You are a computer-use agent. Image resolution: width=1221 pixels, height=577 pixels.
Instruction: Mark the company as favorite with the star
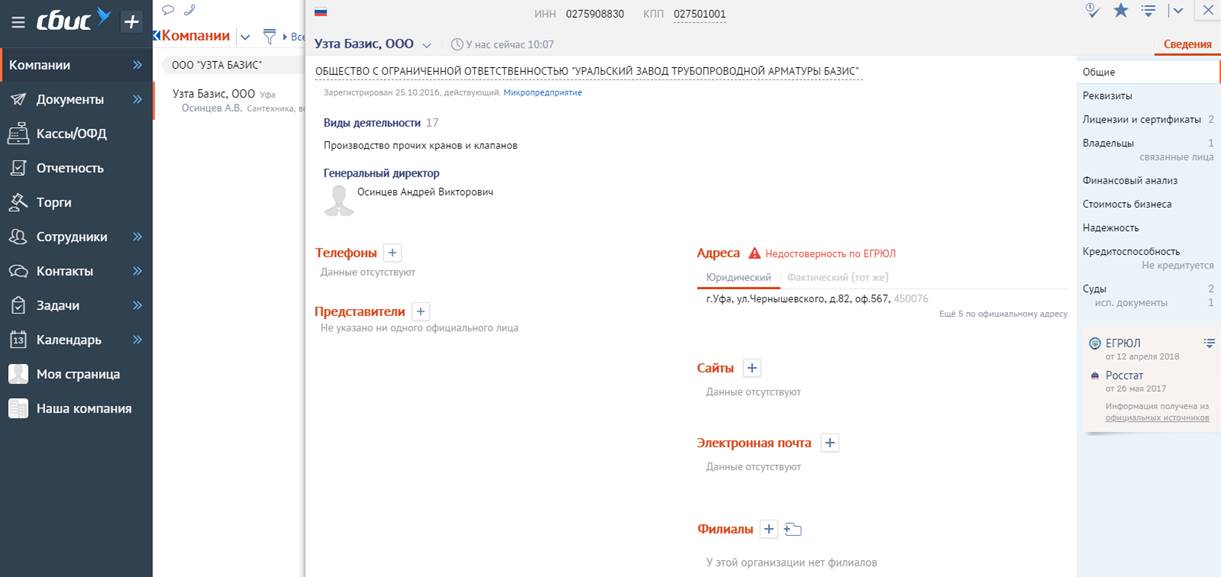click(x=1120, y=10)
